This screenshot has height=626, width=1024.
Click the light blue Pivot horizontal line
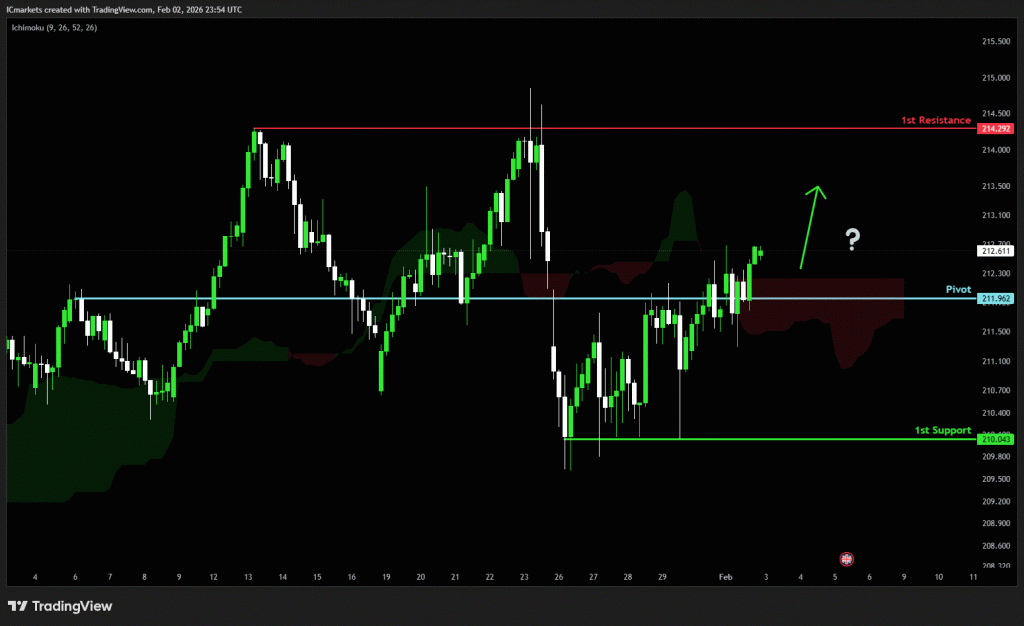click(x=500, y=298)
